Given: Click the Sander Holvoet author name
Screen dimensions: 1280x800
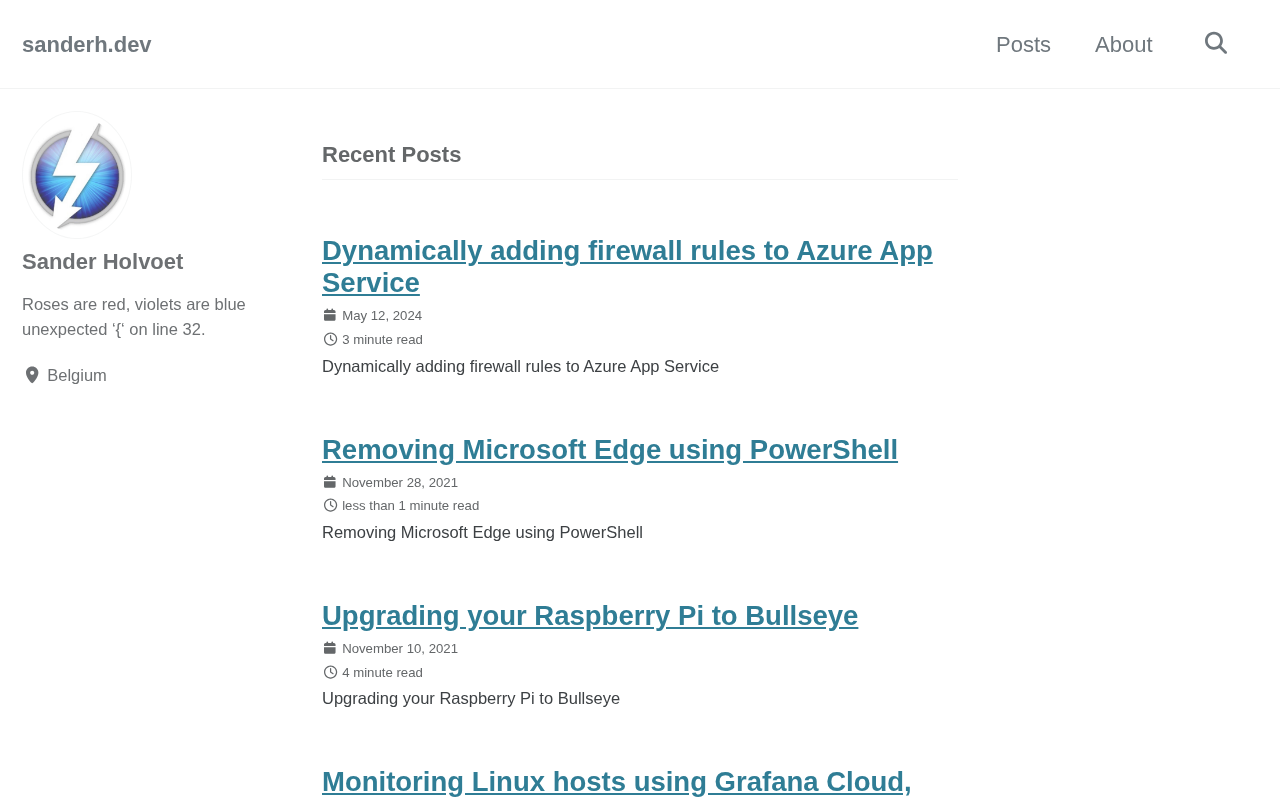Looking at the screenshot, I should point(103,262).
